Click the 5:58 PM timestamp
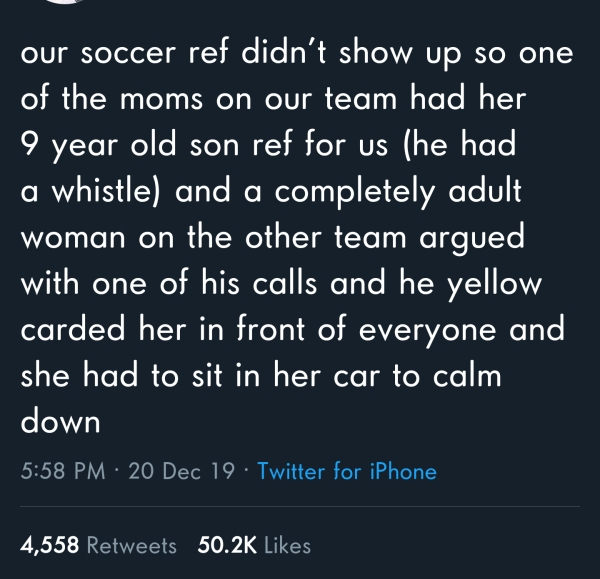This screenshot has height=579, width=600. pyautogui.click(x=63, y=471)
